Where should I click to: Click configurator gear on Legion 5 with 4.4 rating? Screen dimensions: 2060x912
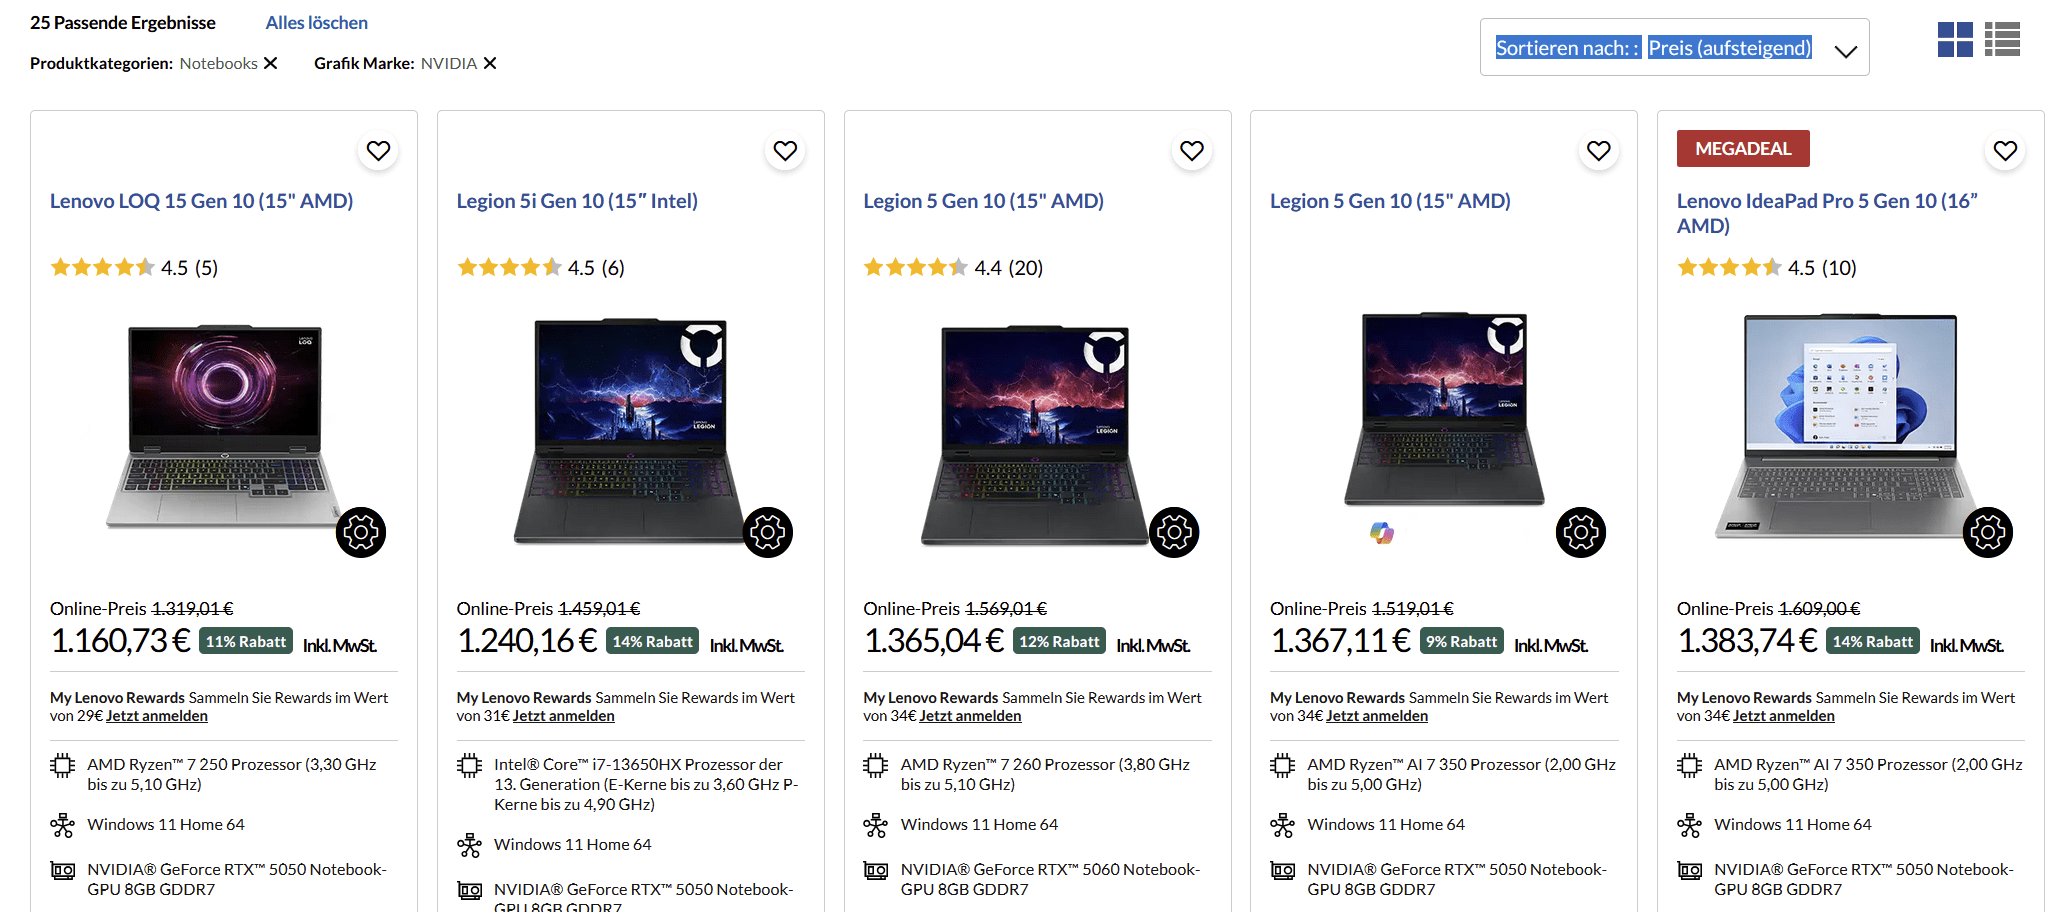1174,532
